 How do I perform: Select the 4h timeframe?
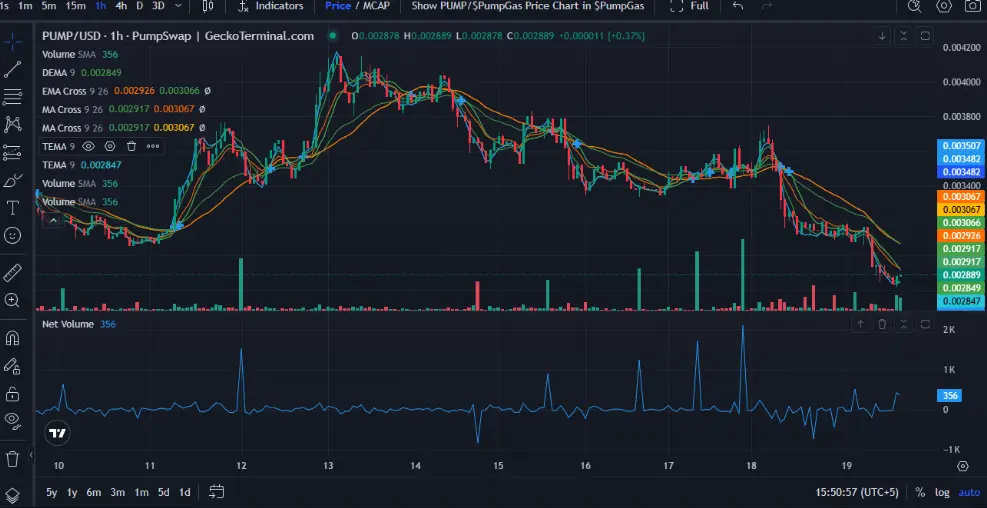121,6
